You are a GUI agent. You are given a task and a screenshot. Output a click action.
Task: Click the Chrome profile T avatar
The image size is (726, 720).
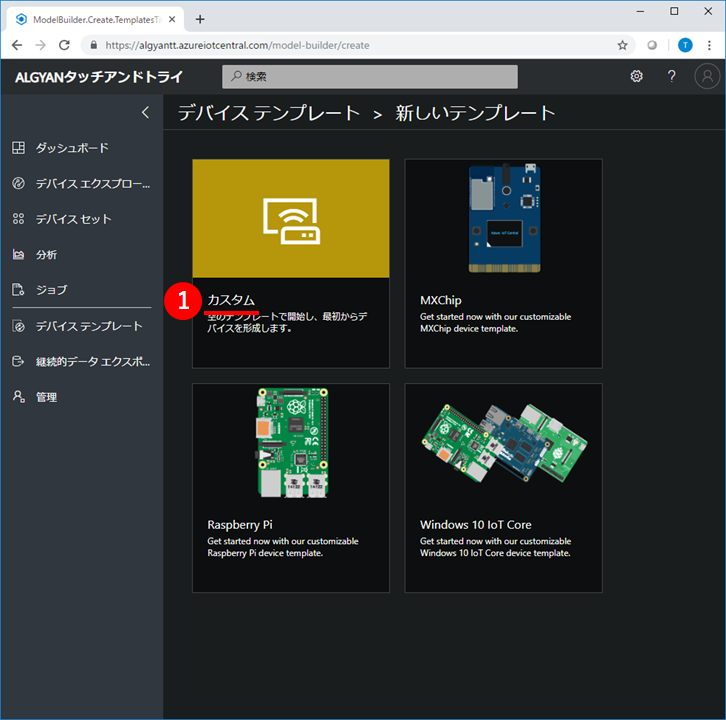coord(685,45)
